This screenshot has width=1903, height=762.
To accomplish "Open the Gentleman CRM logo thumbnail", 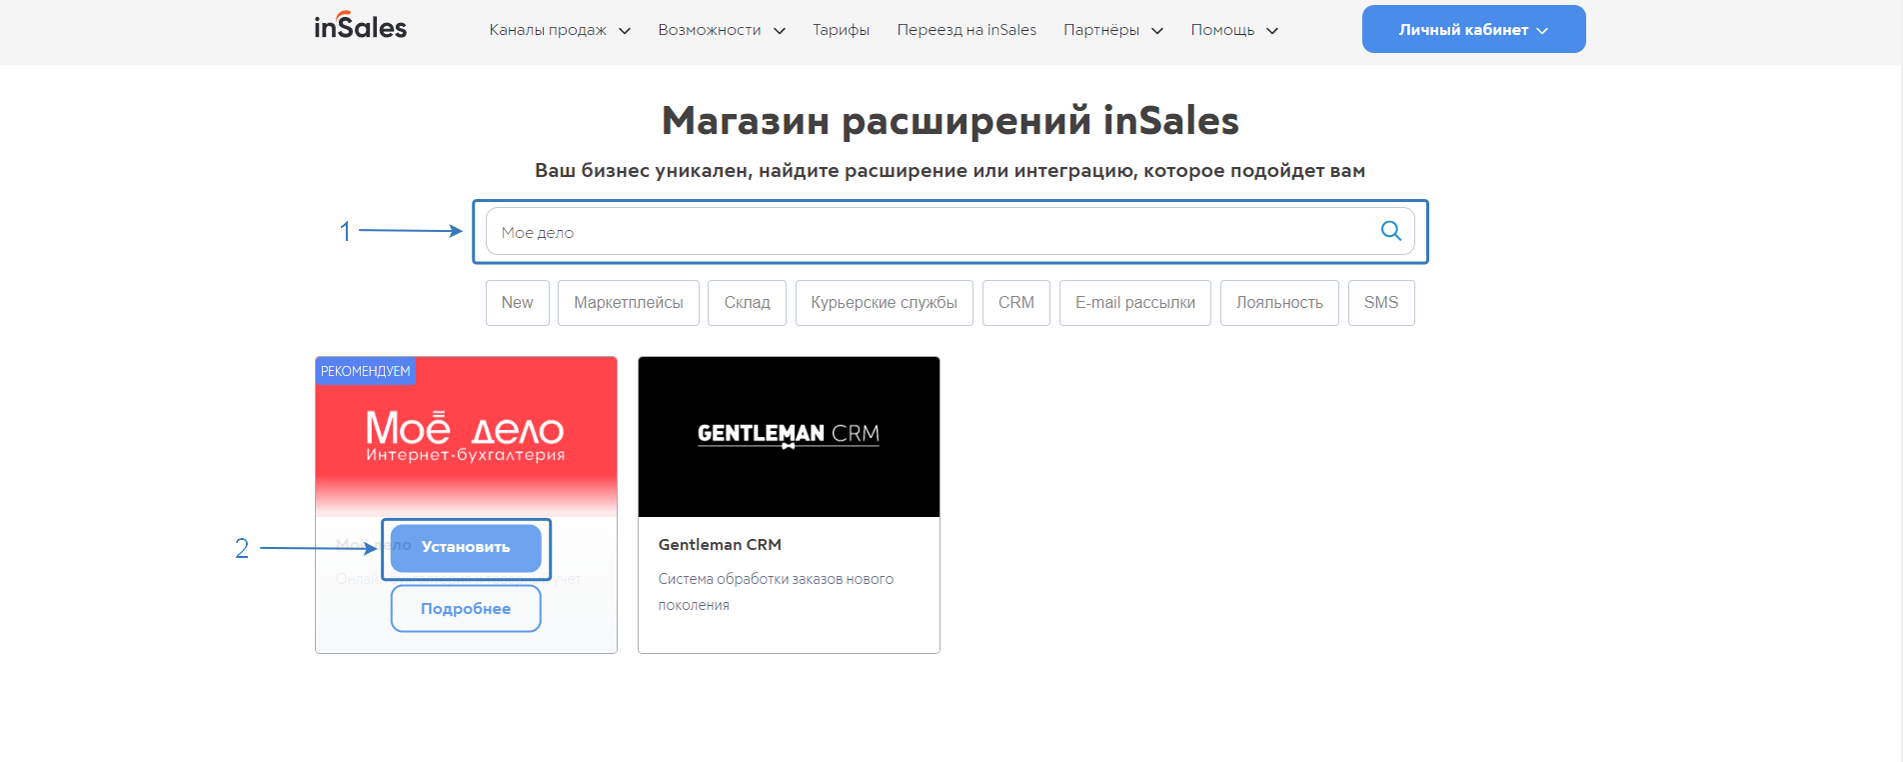I will point(789,437).
